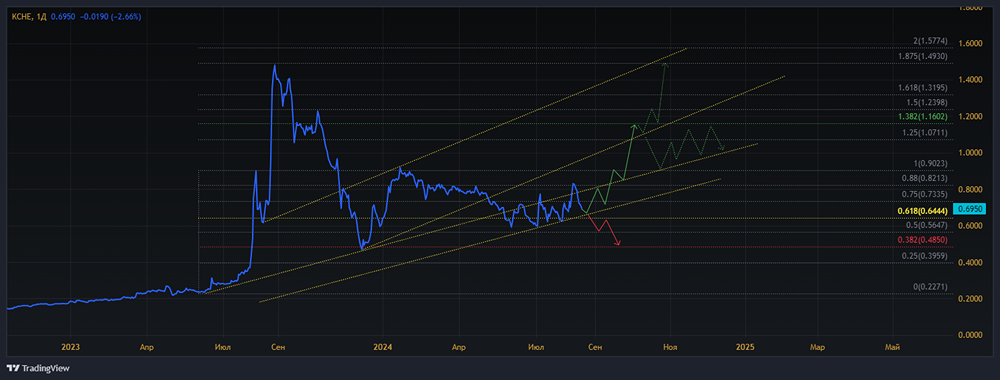Click the 0.4000 price axis label
Screen dimensions: 1000x380
click(x=970, y=262)
